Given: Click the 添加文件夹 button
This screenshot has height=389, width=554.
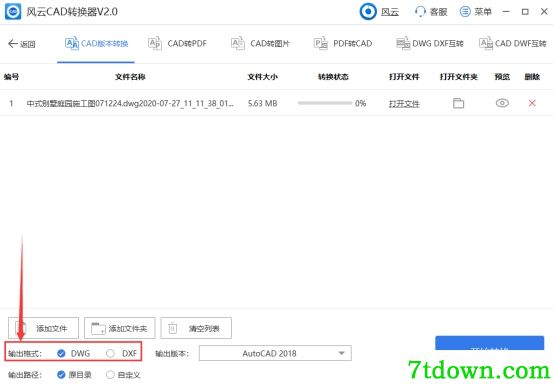Looking at the screenshot, I should click(x=120, y=328).
